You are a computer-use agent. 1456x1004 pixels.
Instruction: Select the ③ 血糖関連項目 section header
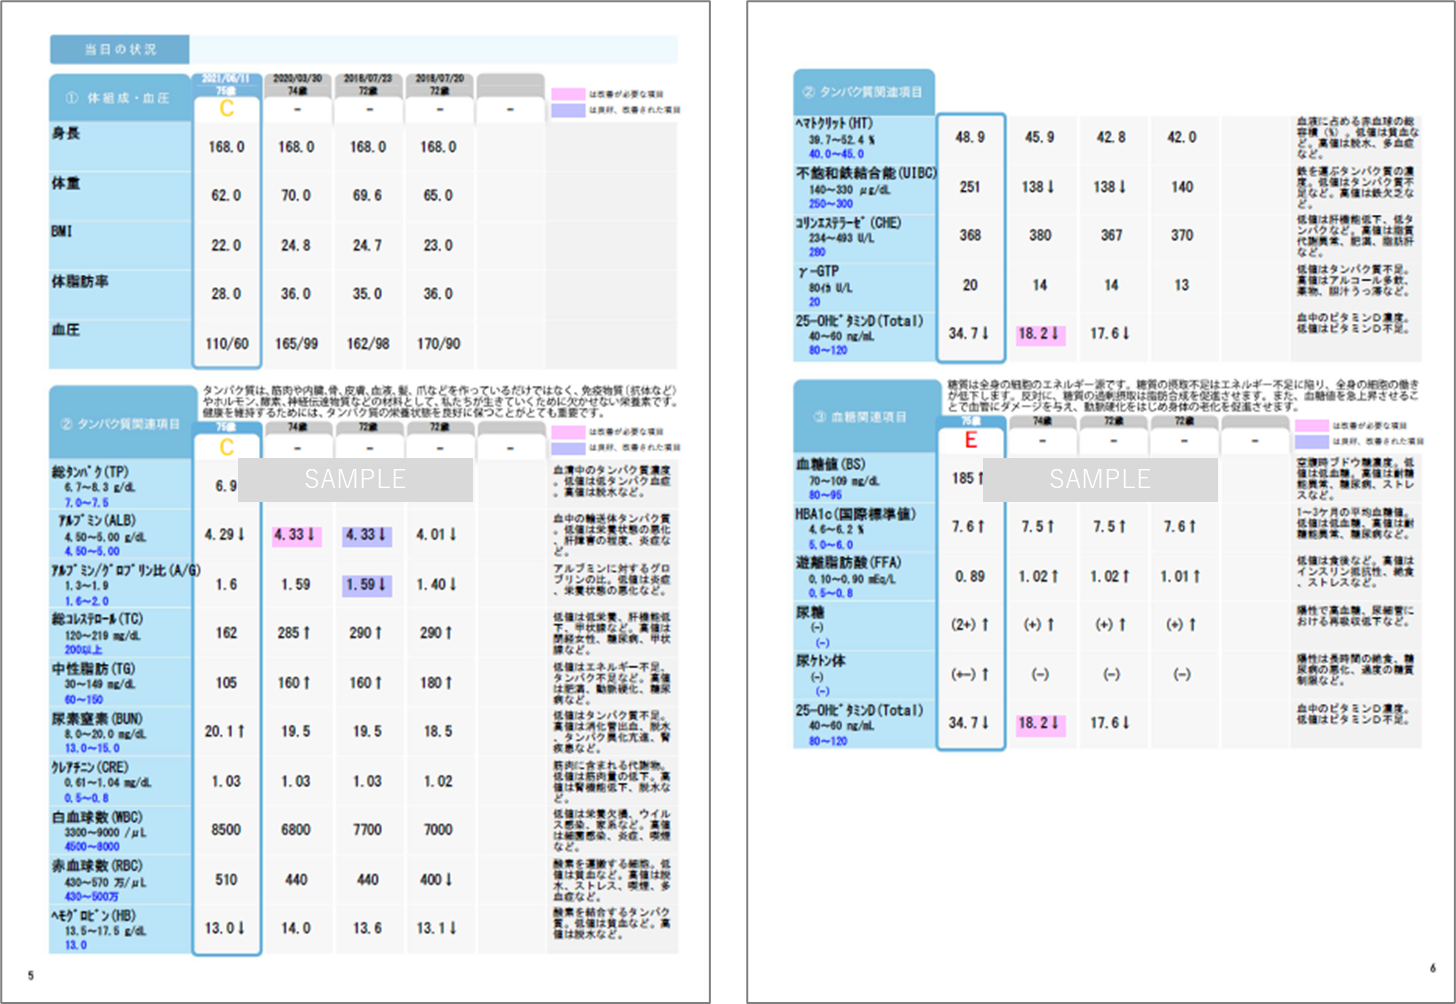pos(865,416)
